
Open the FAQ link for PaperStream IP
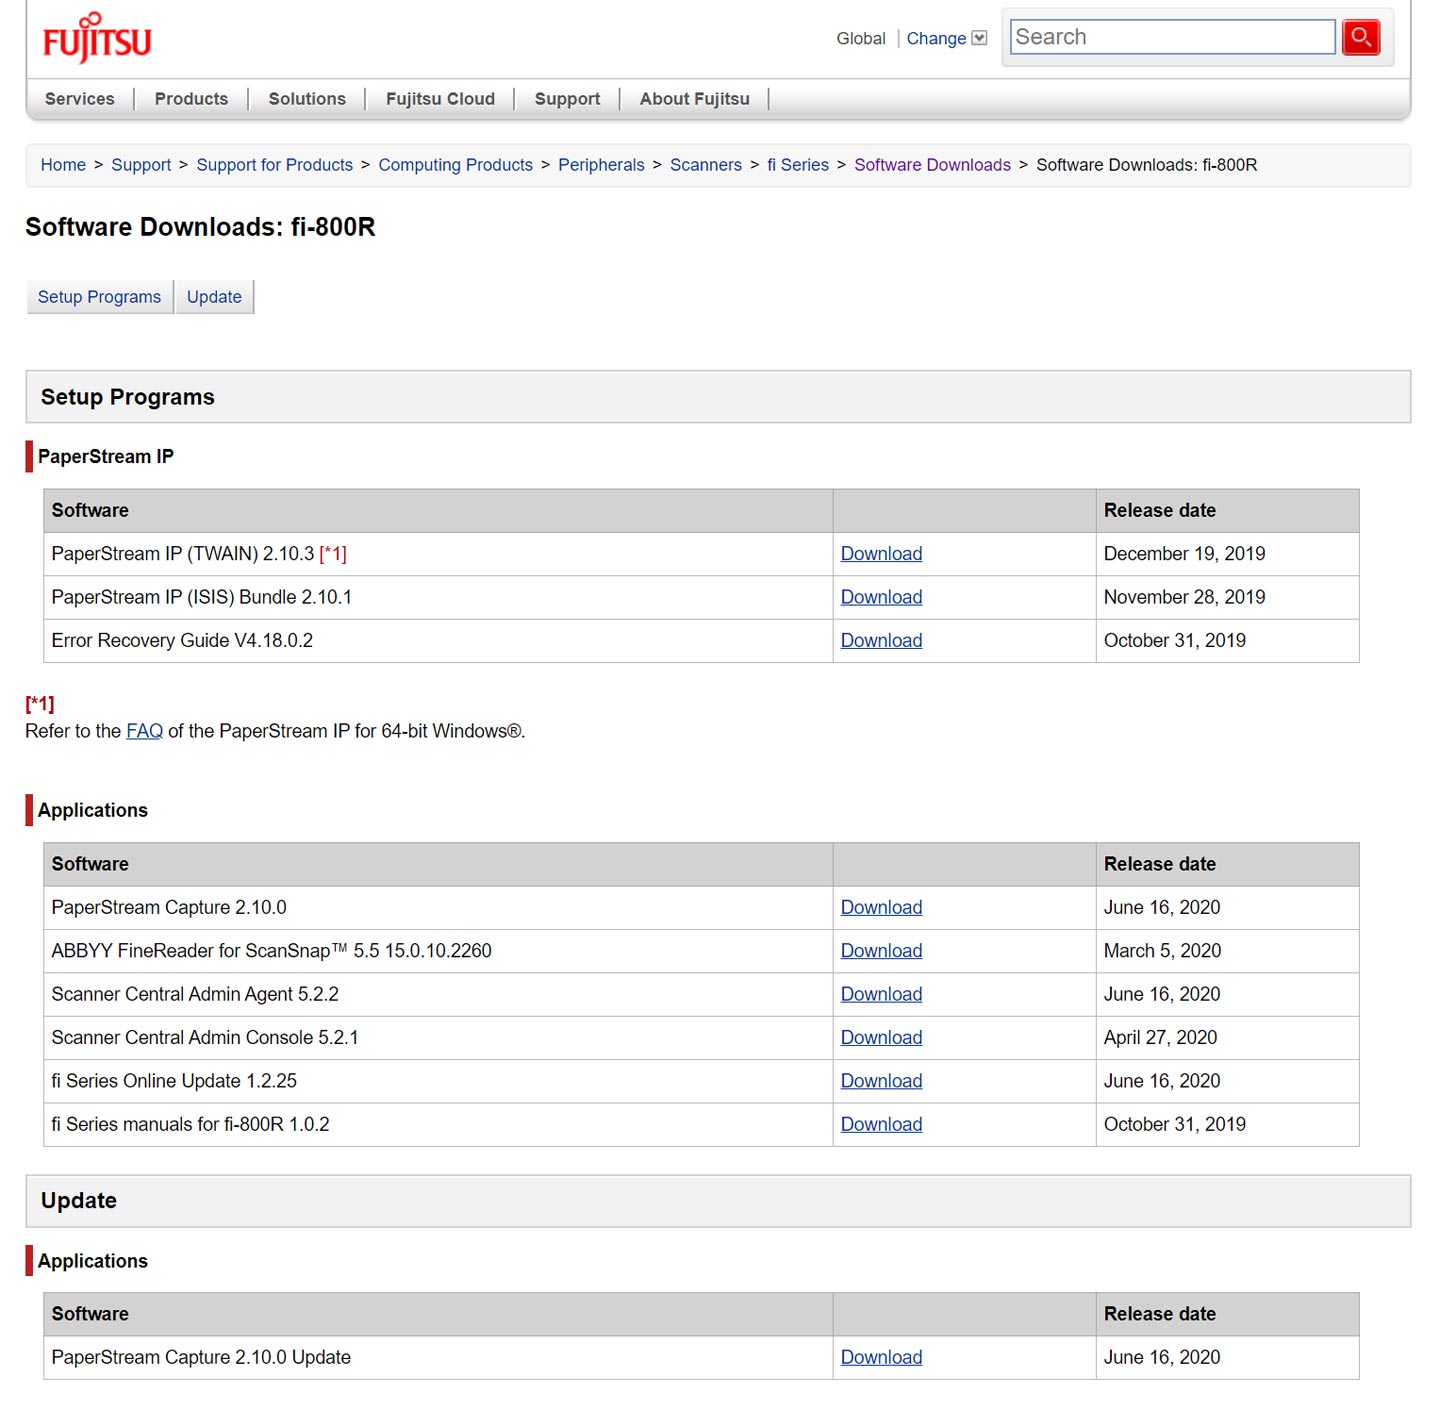tap(144, 731)
